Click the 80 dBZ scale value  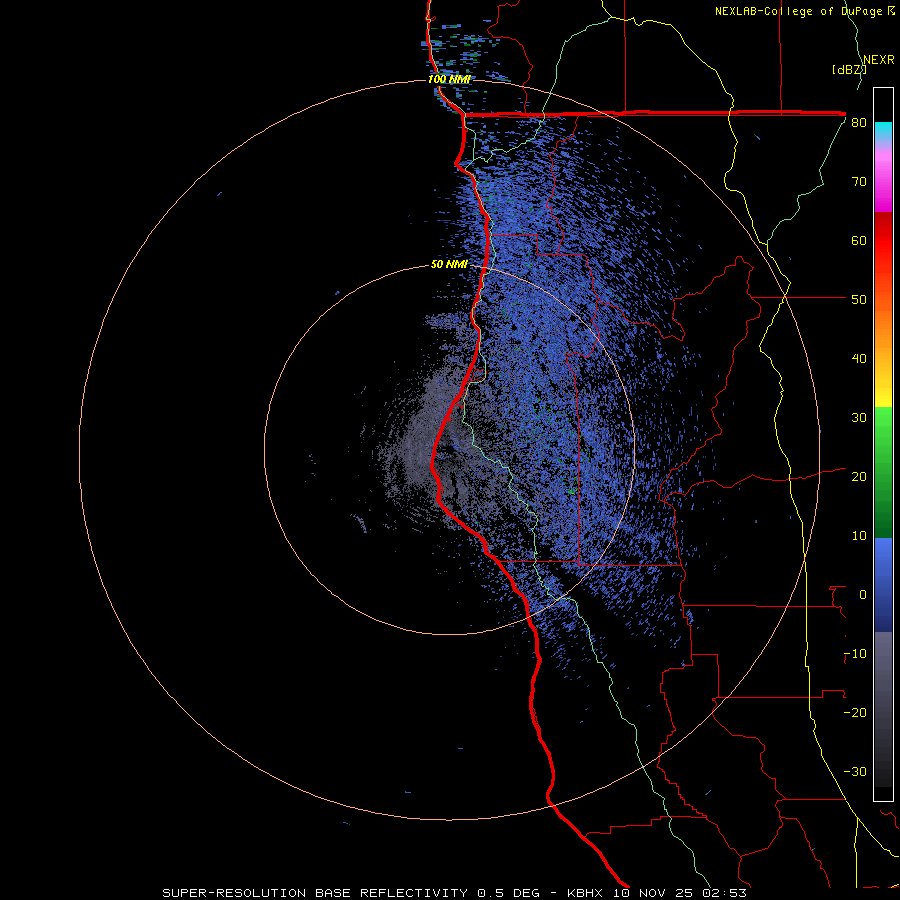[859, 123]
